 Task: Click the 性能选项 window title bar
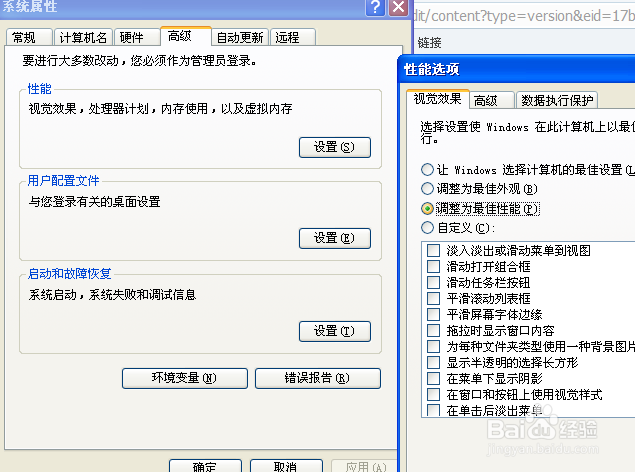[516, 69]
